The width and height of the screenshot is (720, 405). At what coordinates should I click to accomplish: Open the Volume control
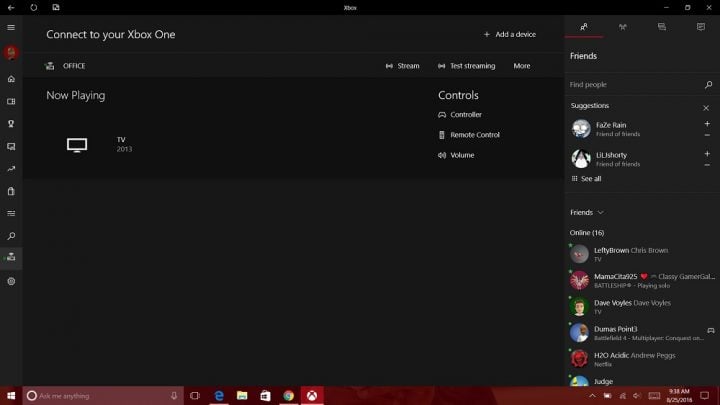point(456,155)
